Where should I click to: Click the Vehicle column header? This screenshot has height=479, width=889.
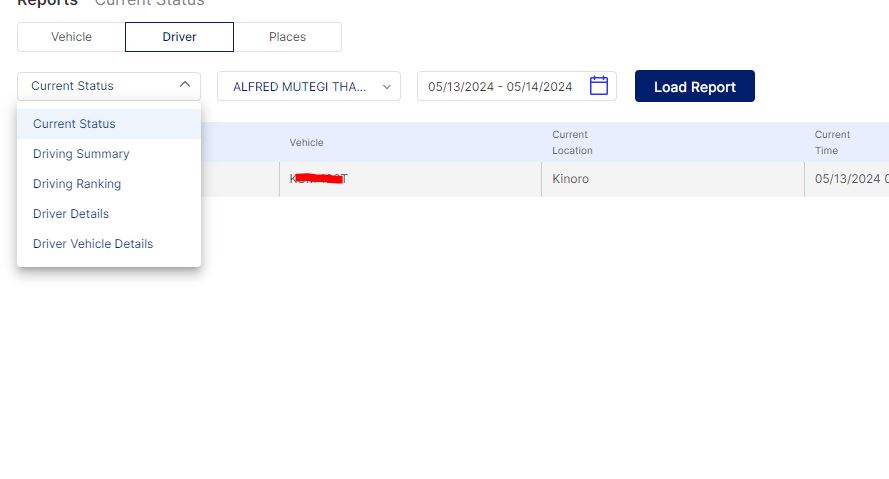pyautogui.click(x=307, y=143)
